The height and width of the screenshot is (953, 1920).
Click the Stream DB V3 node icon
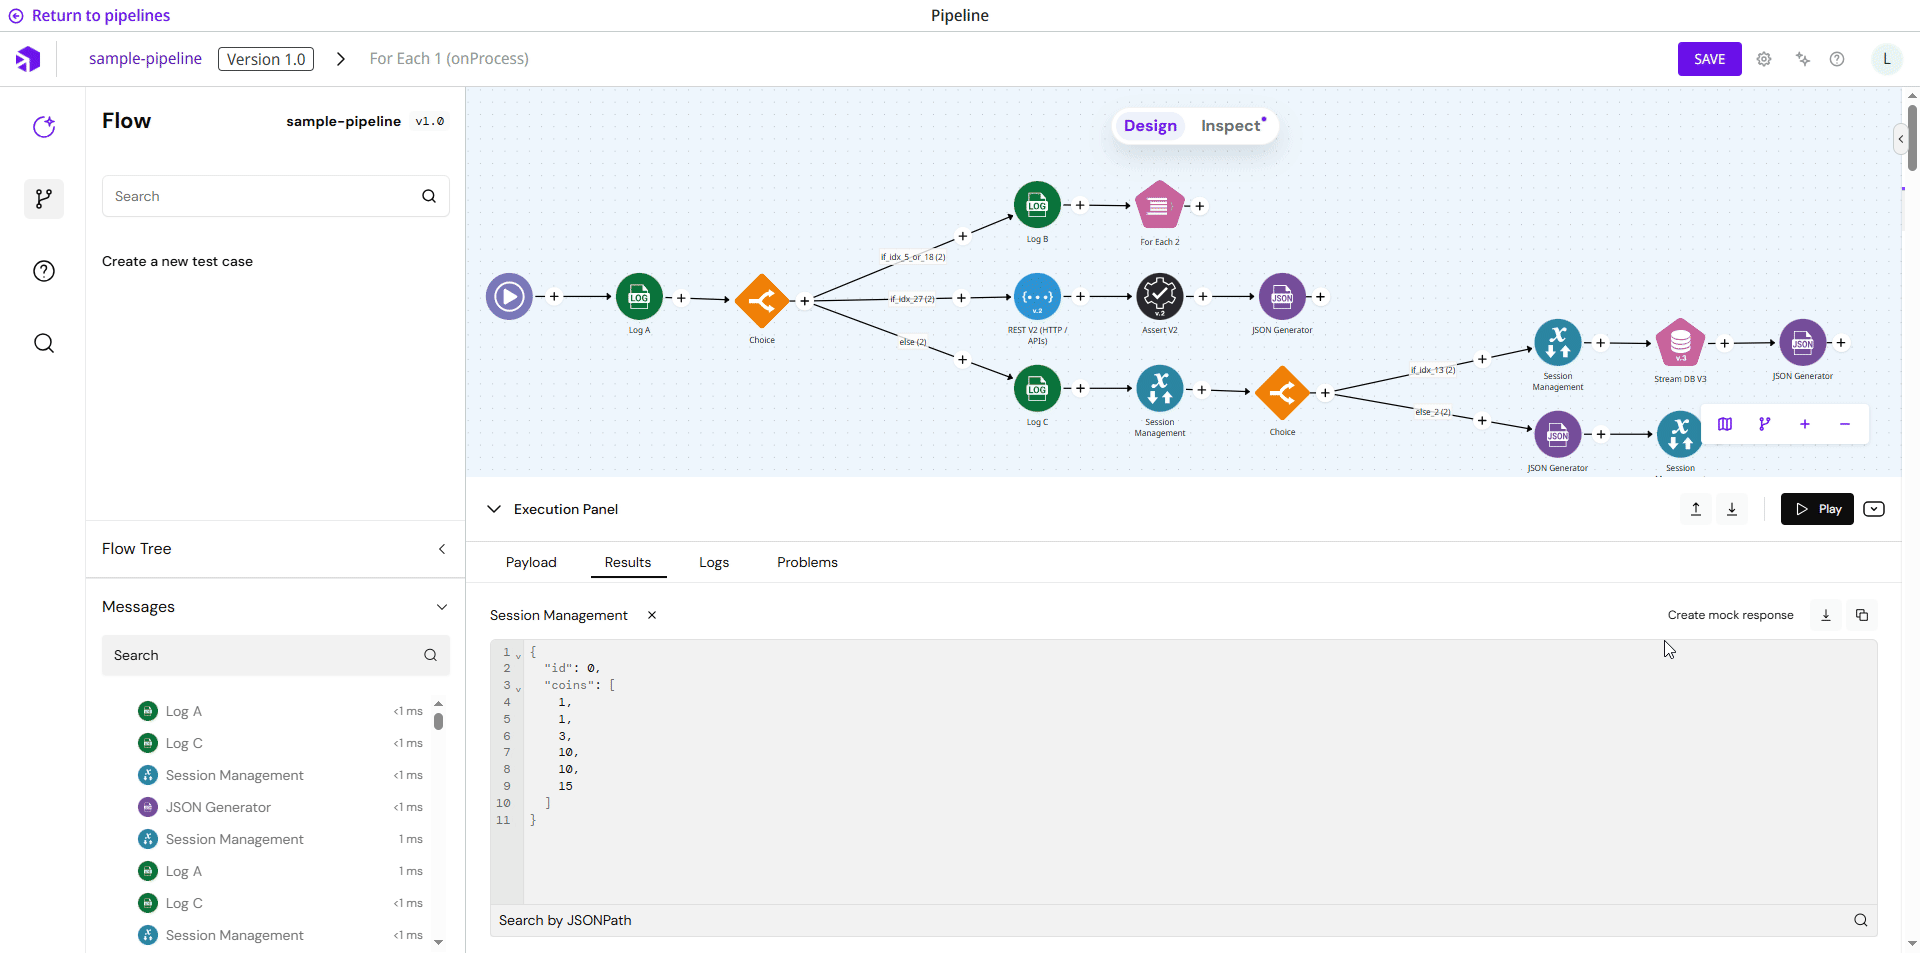tap(1680, 343)
